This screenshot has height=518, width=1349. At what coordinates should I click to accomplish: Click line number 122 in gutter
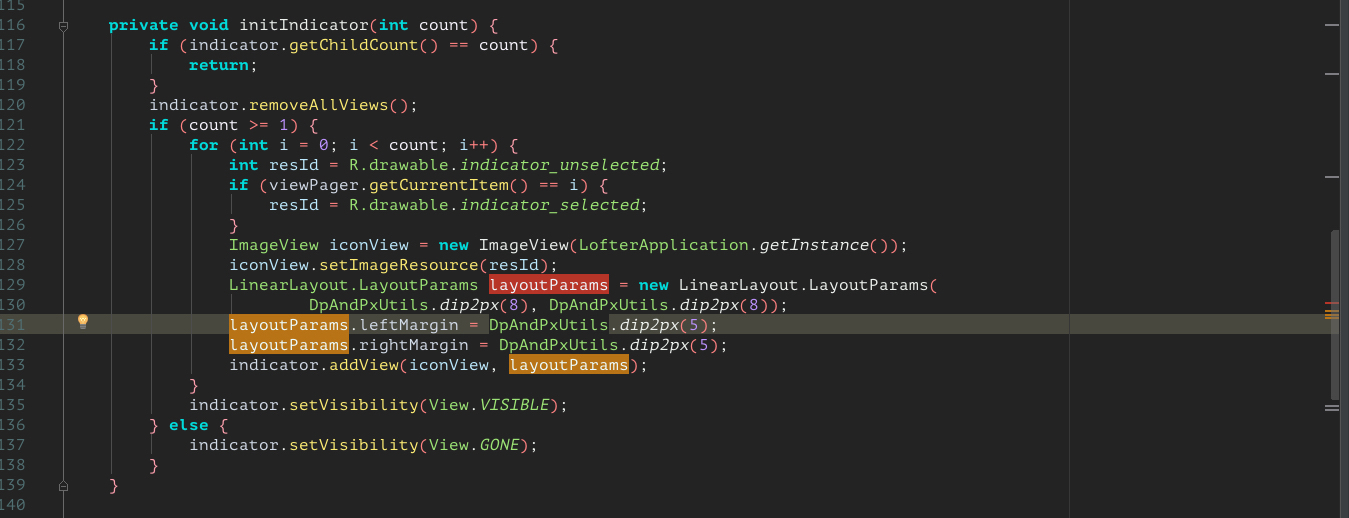[14, 145]
